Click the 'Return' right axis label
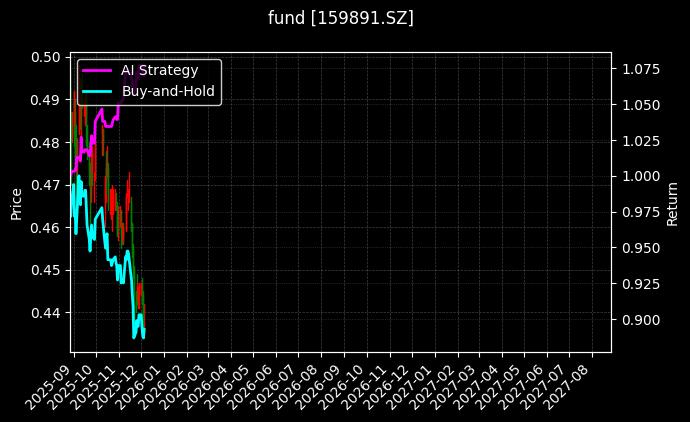Viewport: 690px width, 422px height. point(672,204)
